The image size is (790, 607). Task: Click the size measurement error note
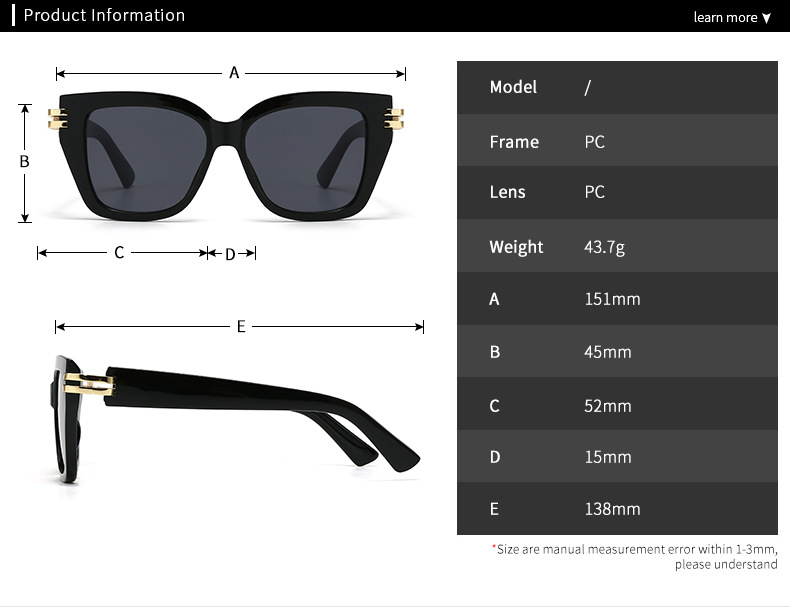(635, 557)
